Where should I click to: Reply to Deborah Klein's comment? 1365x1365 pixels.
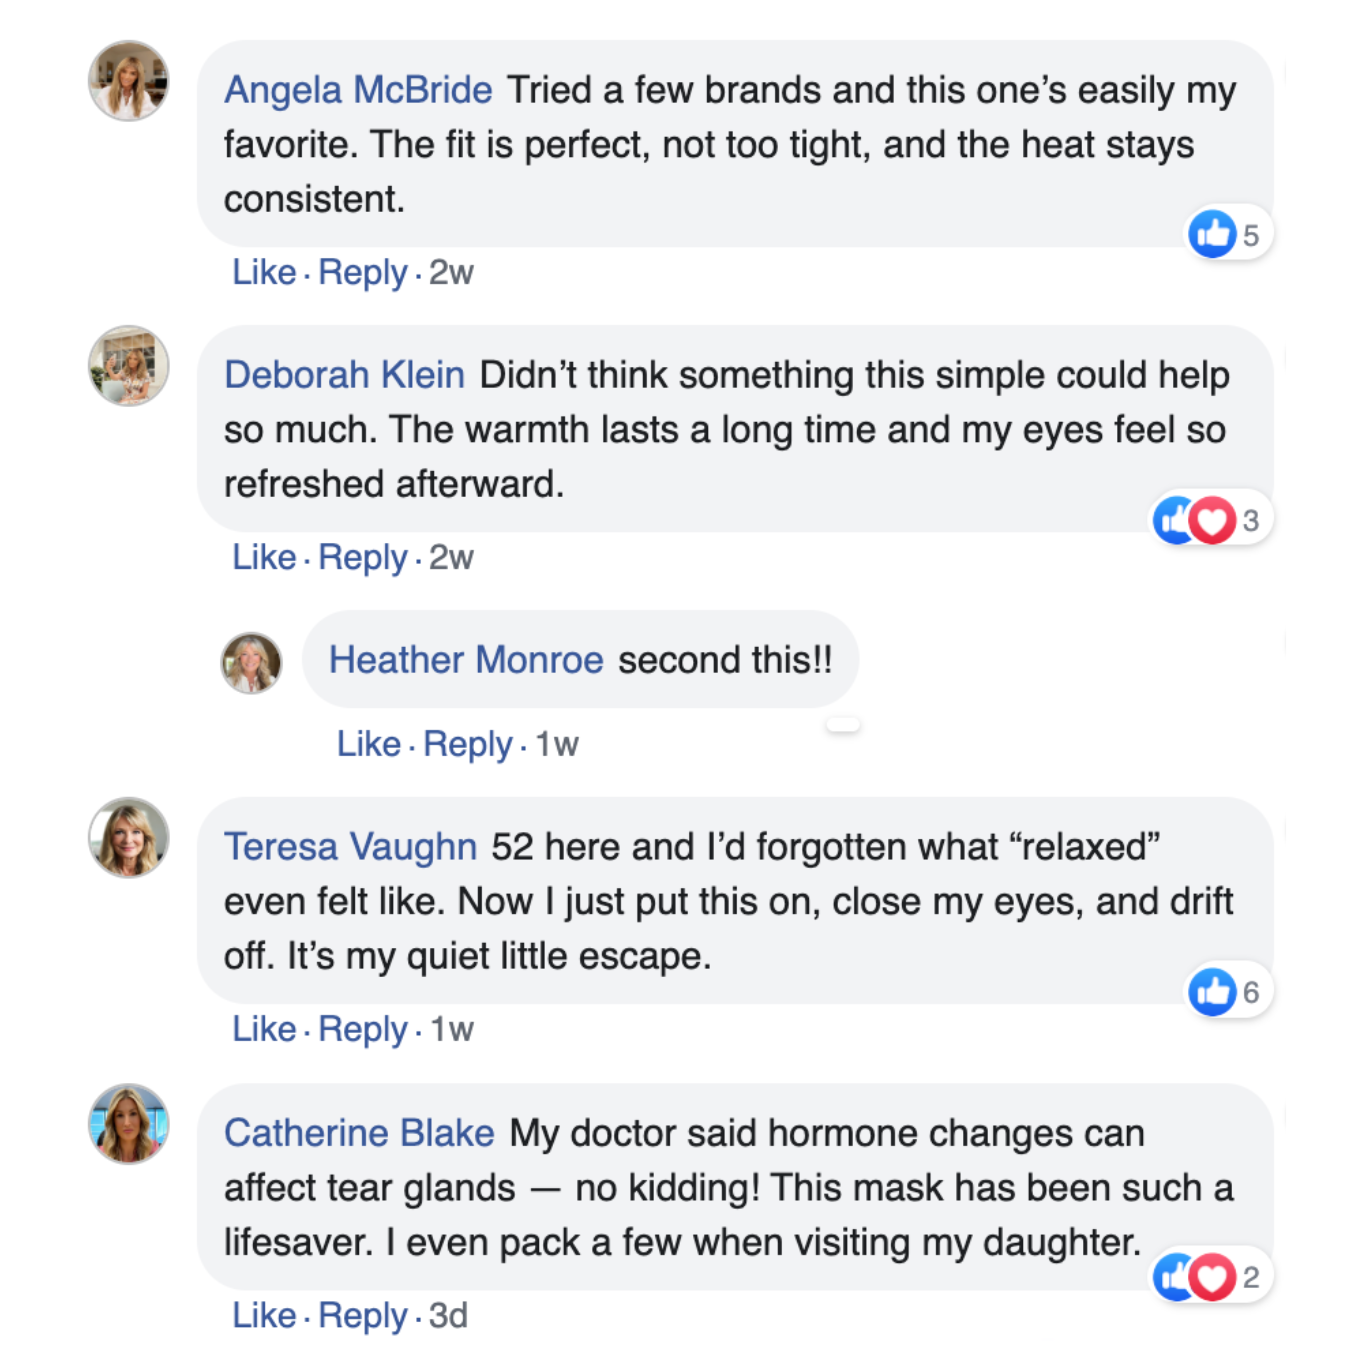coord(362,557)
